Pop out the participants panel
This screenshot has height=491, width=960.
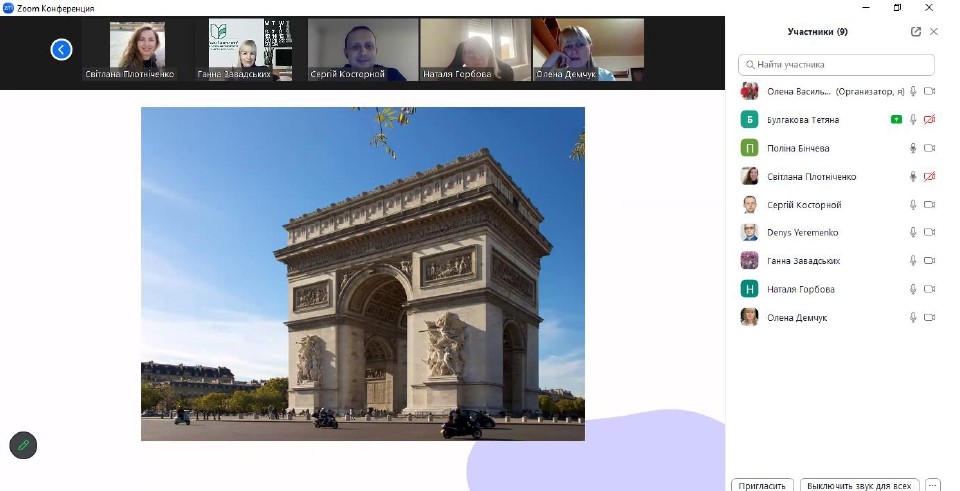coord(916,32)
